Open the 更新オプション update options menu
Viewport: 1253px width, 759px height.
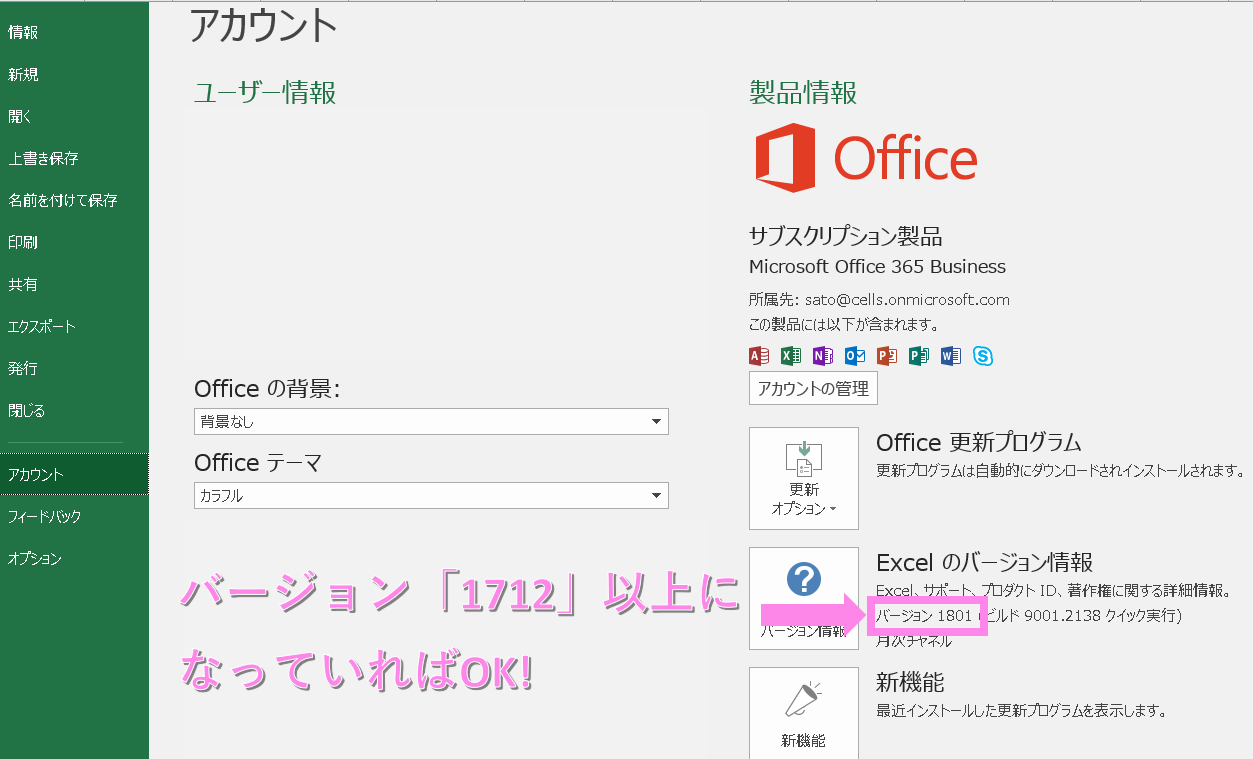[x=803, y=478]
